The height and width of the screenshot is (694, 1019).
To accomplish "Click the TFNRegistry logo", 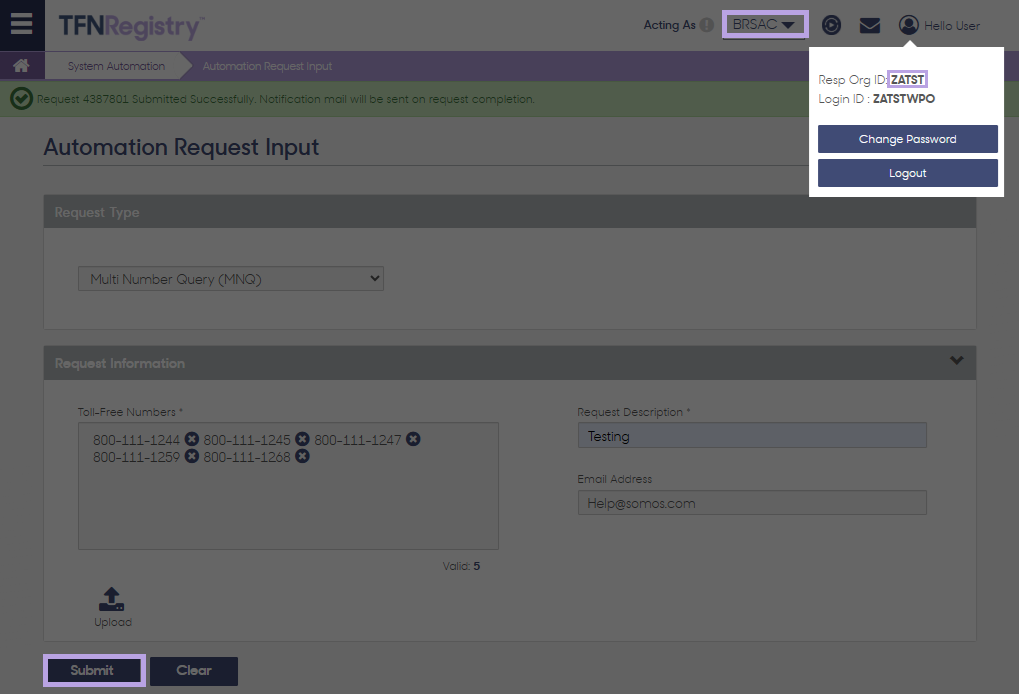I will [x=131, y=26].
